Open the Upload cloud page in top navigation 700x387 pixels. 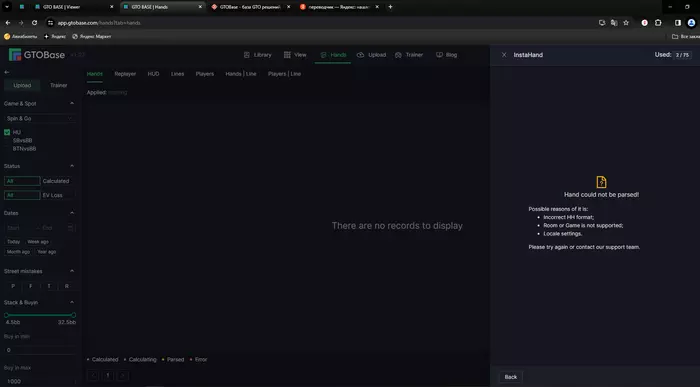[x=371, y=55]
